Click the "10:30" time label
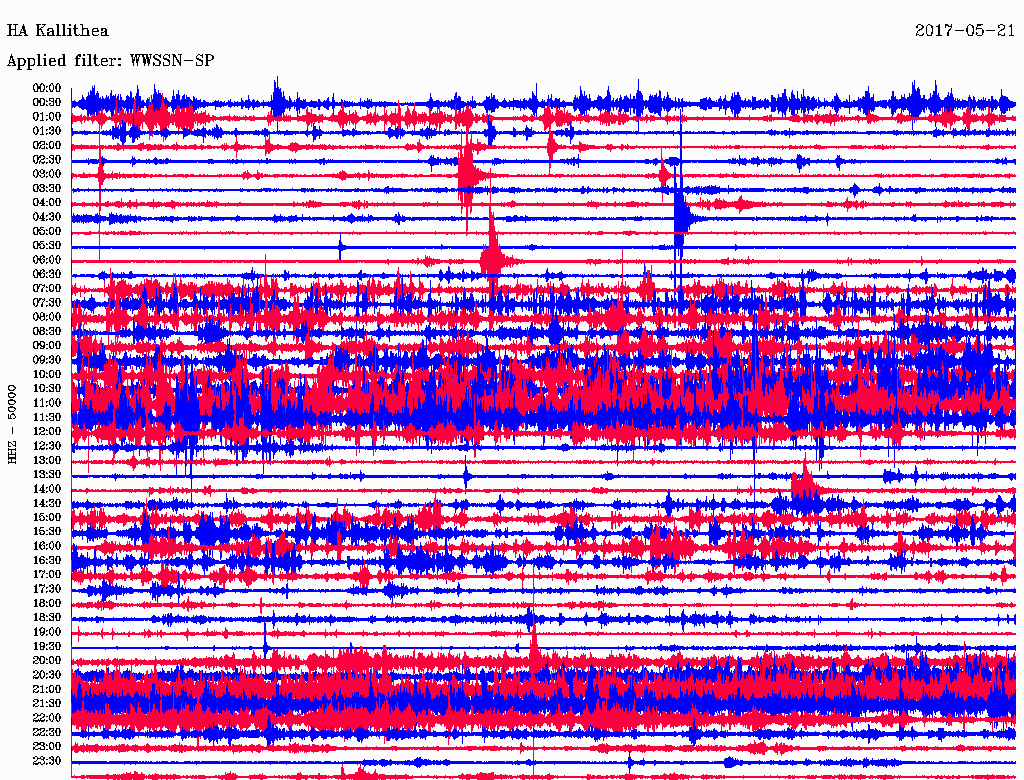The width and height of the screenshot is (1024, 780). tap(47, 389)
